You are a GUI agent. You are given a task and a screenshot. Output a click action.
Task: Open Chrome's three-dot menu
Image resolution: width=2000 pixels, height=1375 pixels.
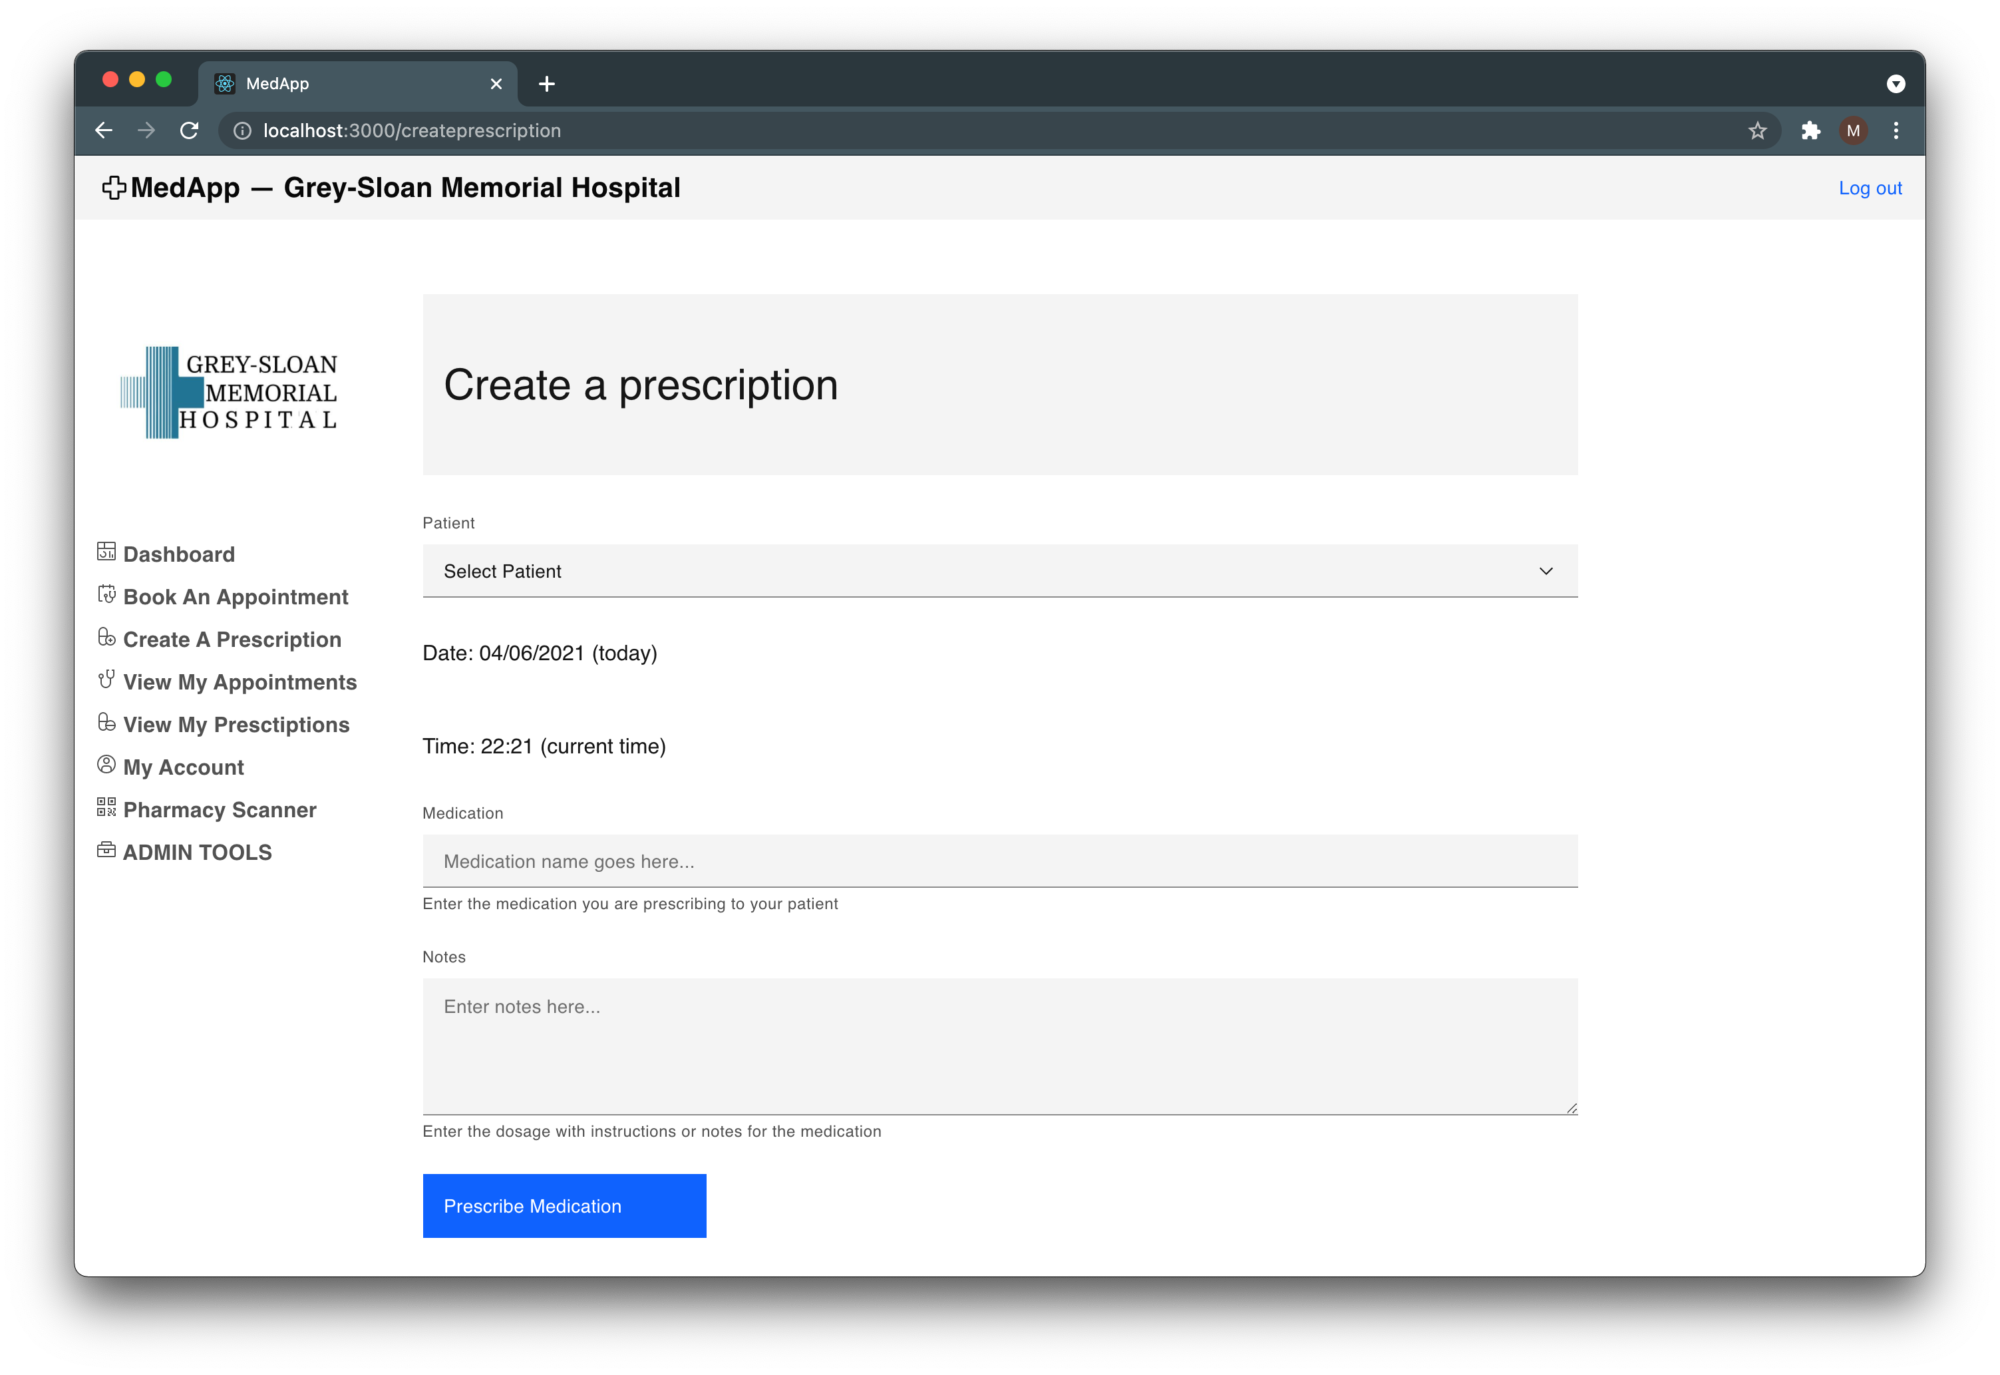pos(1895,131)
